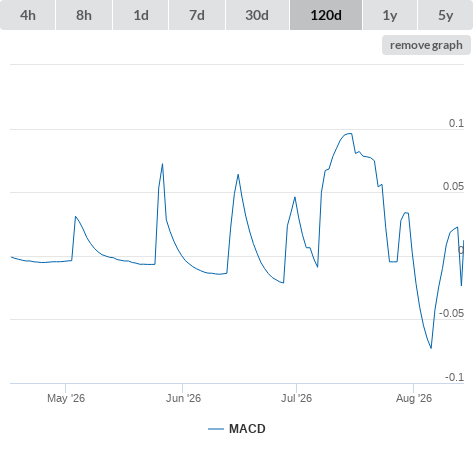
Task: Show the 5y time range
Action: click(446, 15)
